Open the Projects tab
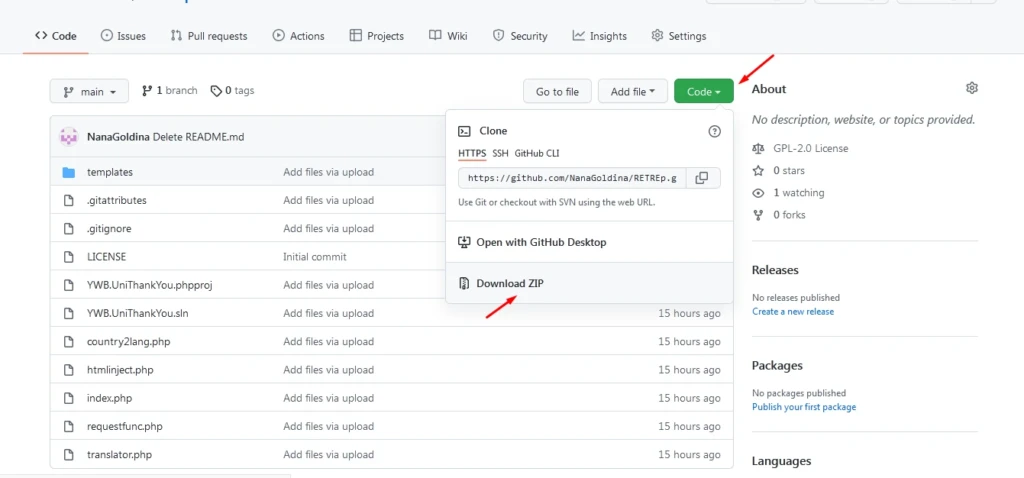Viewport: 1024px width, 478px height. 377,36
